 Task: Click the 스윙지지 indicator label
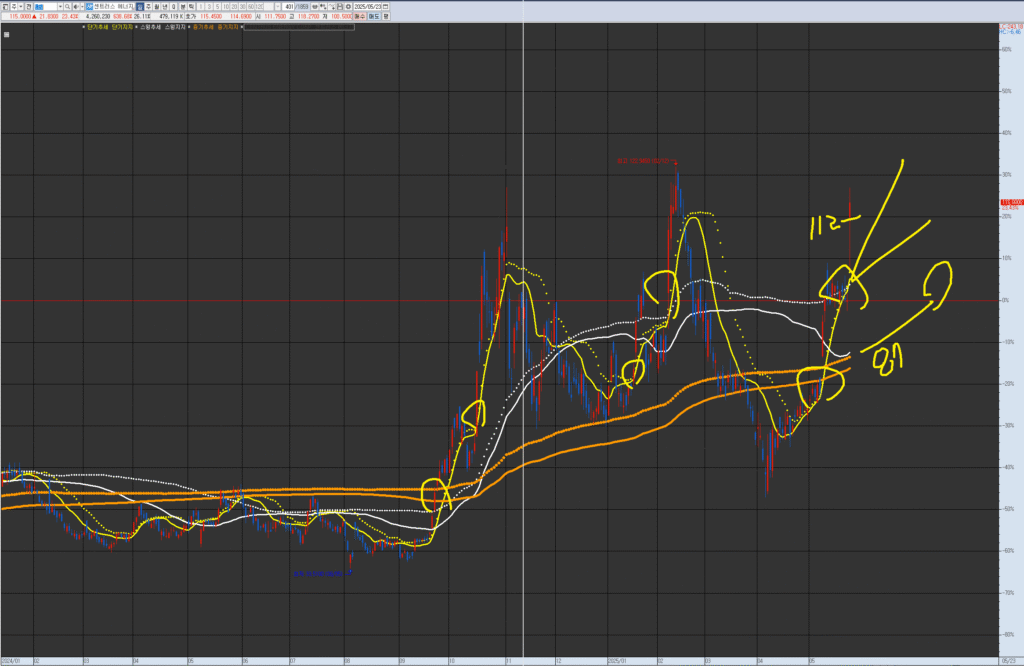[x=175, y=27]
